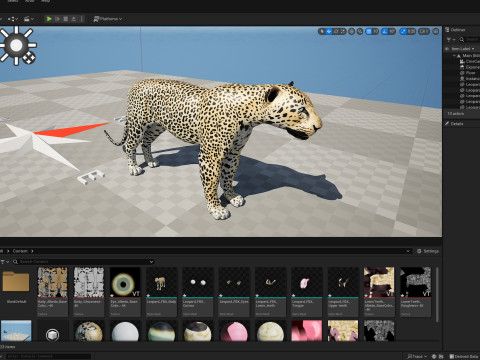Image resolution: width=480 pixels, height=360 pixels.
Task: Select the white sphere material asset
Action: (x=125, y=331)
